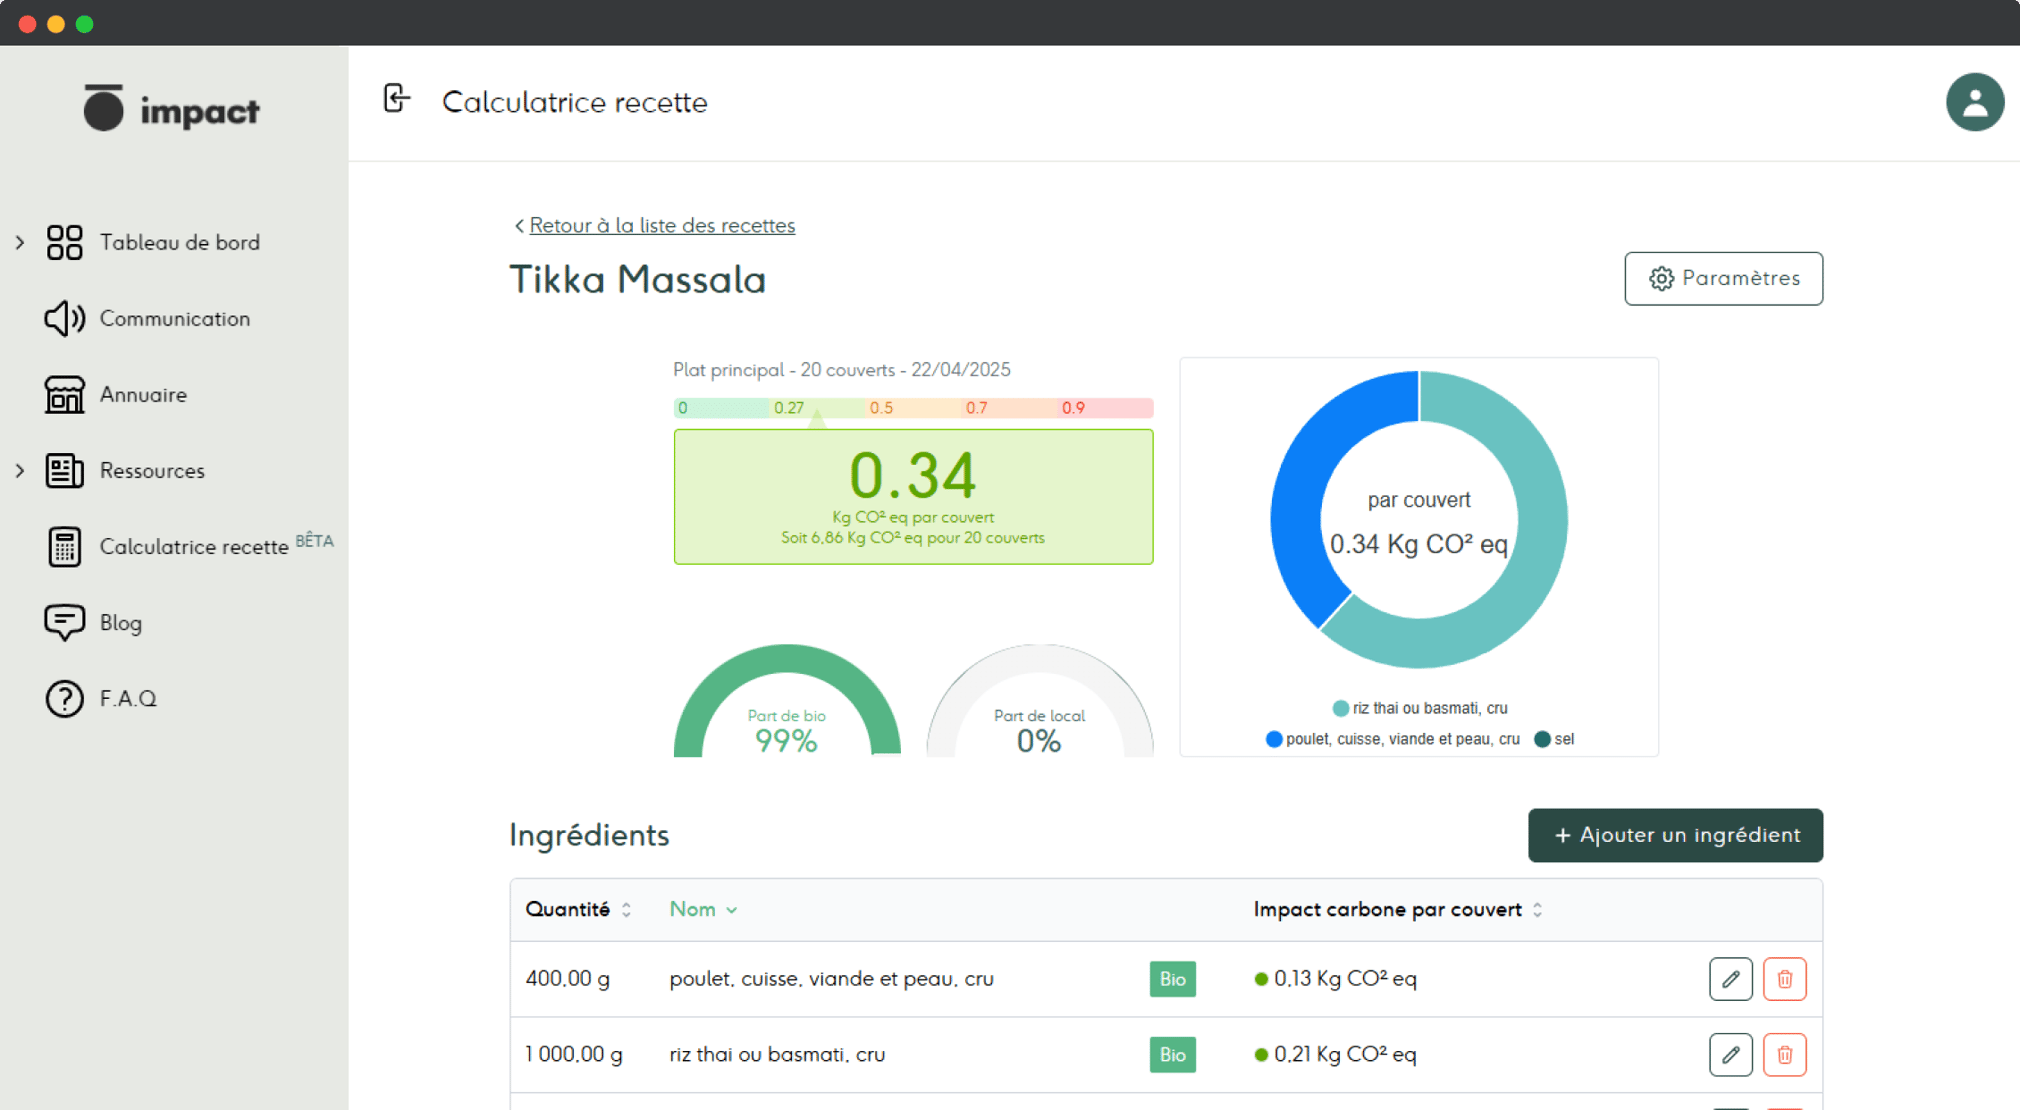Image resolution: width=2020 pixels, height=1110 pixels.
Task: Toggle riz thai legend item in chart
Action: tap(1419, 708)
